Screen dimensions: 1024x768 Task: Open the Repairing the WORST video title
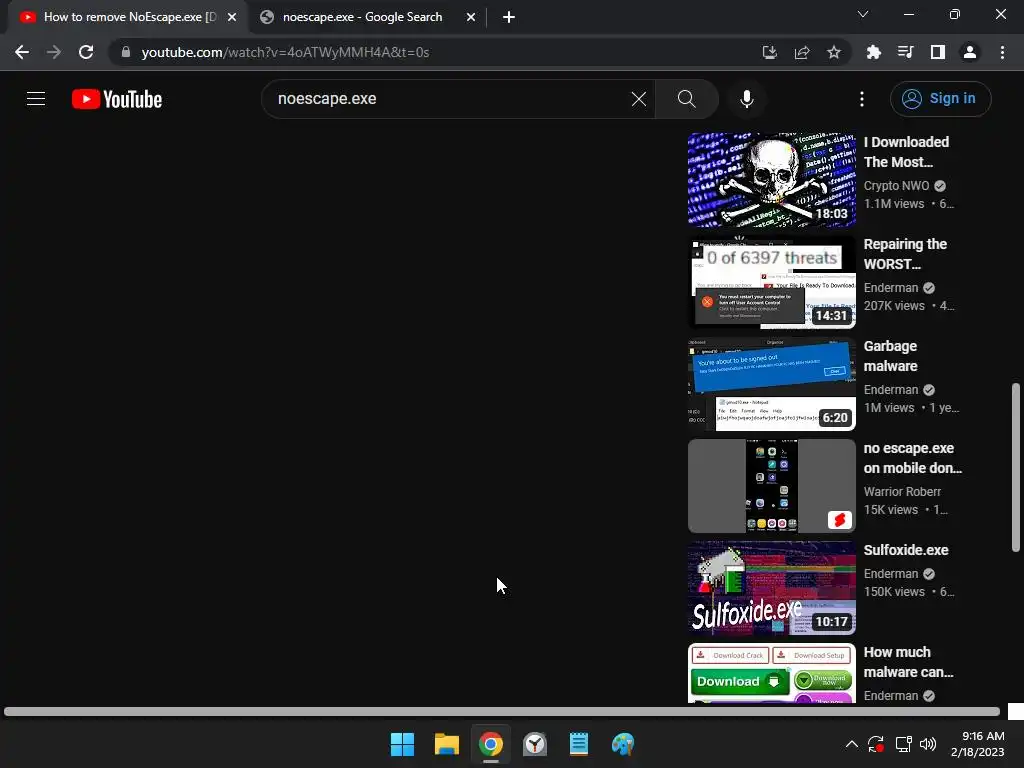coord(905,254)
